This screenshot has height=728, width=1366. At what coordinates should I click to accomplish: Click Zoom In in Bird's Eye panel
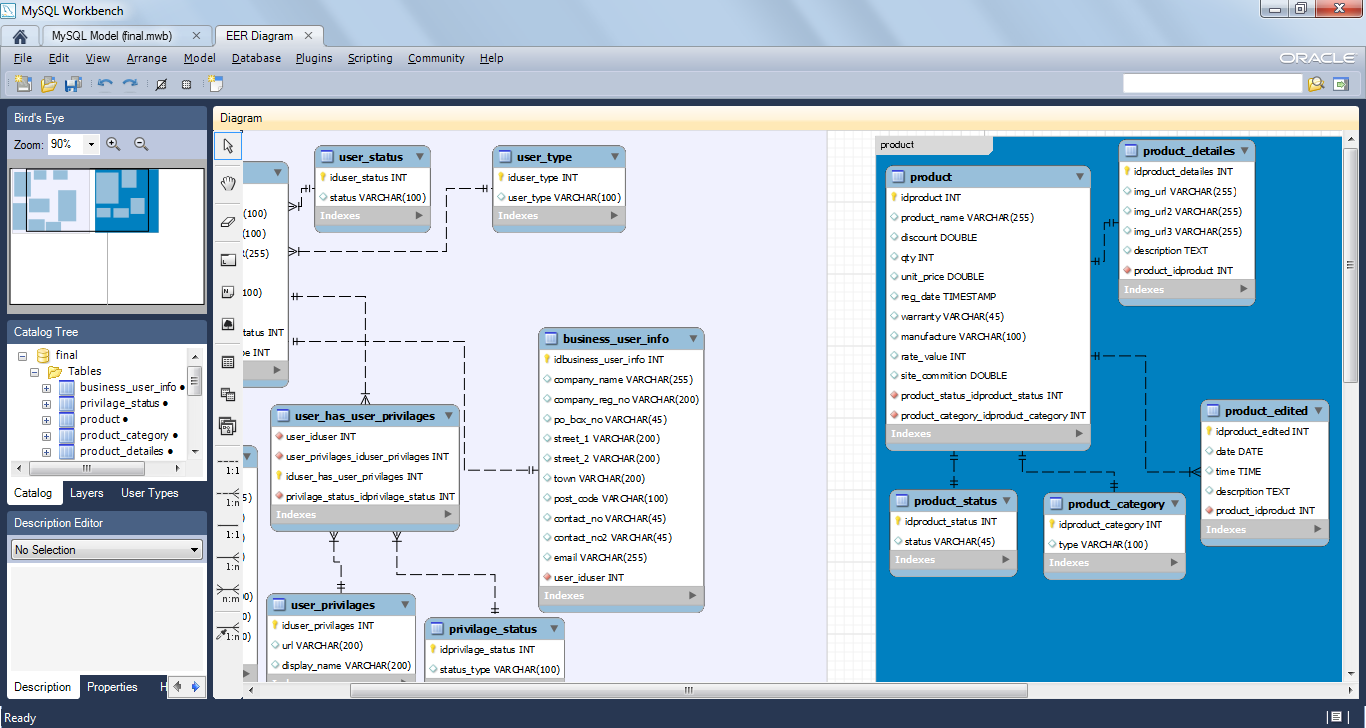(x=113, y=144)
